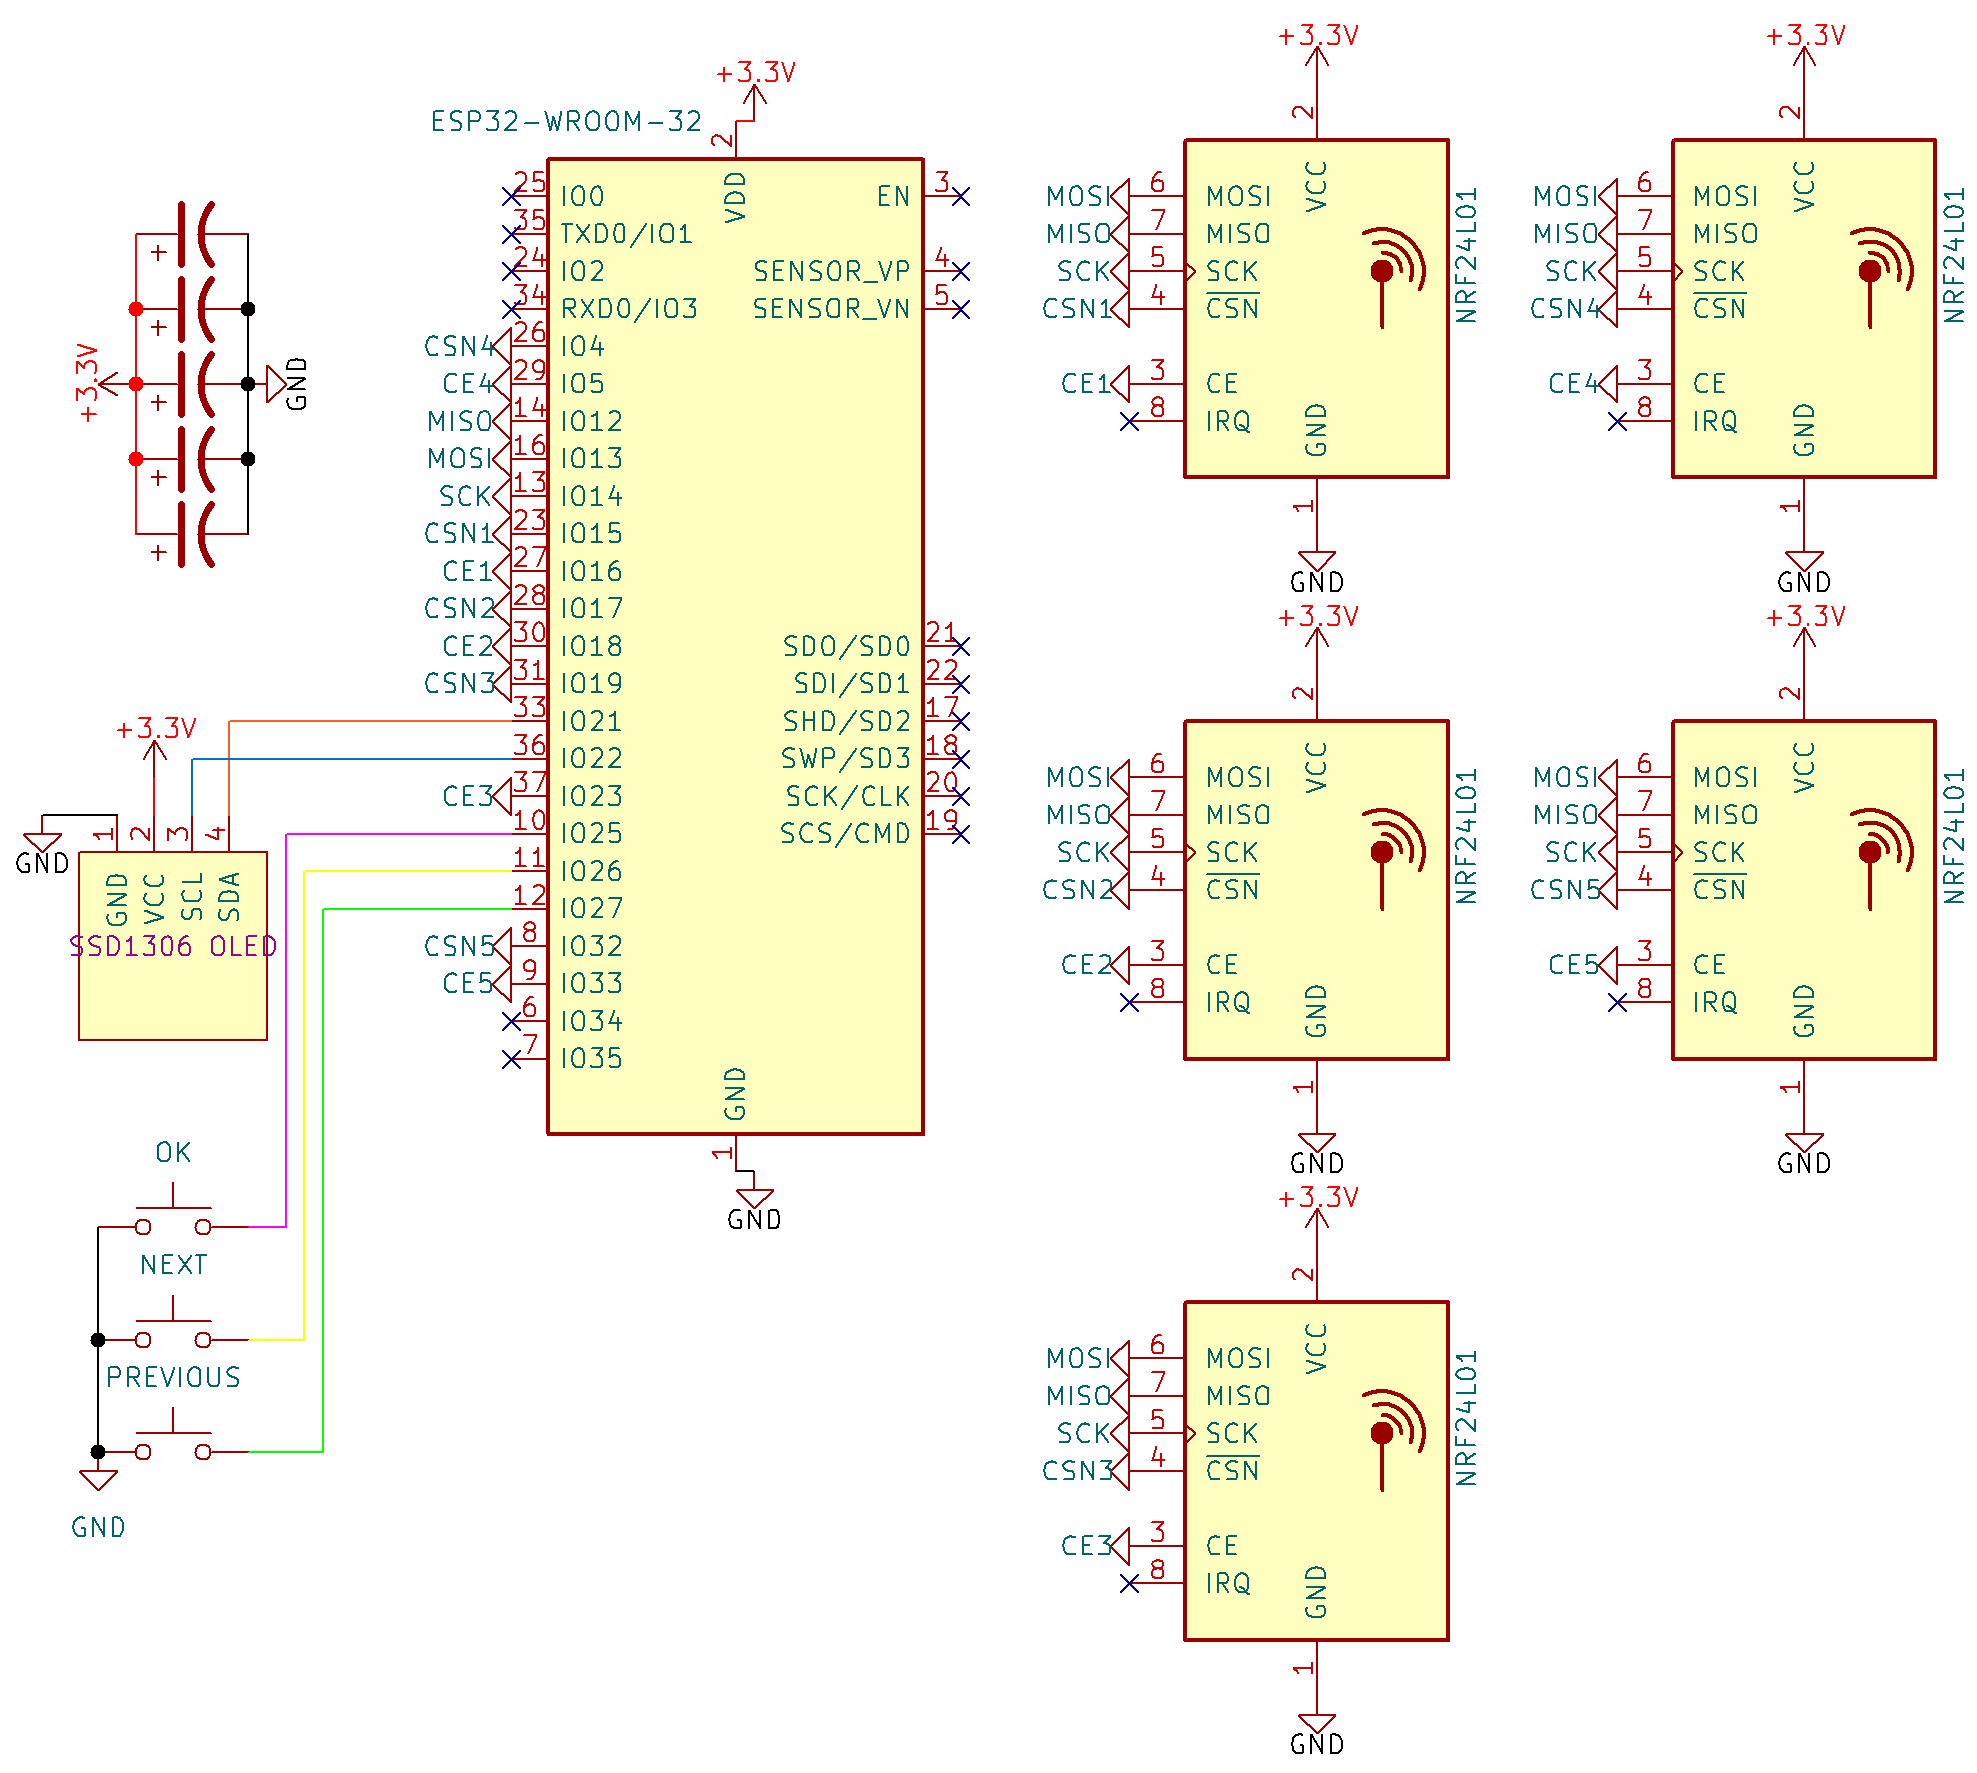Click the SENSOR_VP pin label
Screen dimensions: 1977x1773
click(x=831, y=272)
